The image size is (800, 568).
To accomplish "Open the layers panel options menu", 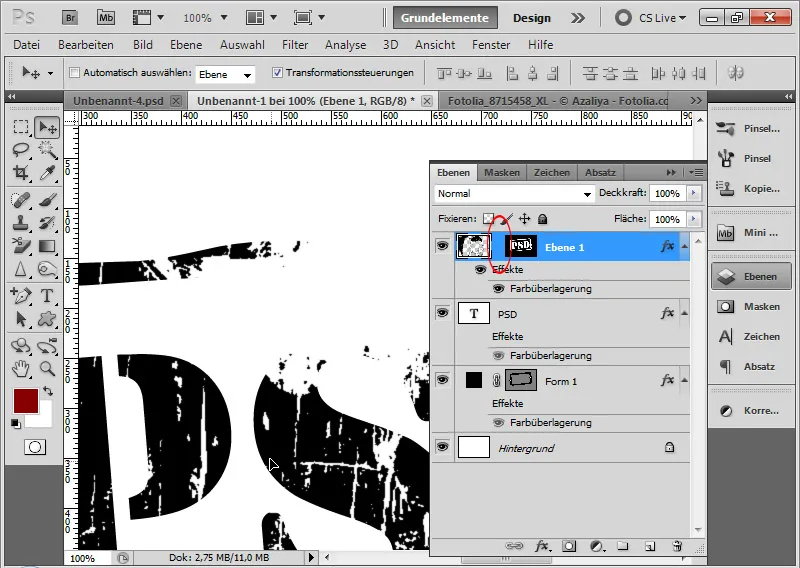I will coord(696,172).
